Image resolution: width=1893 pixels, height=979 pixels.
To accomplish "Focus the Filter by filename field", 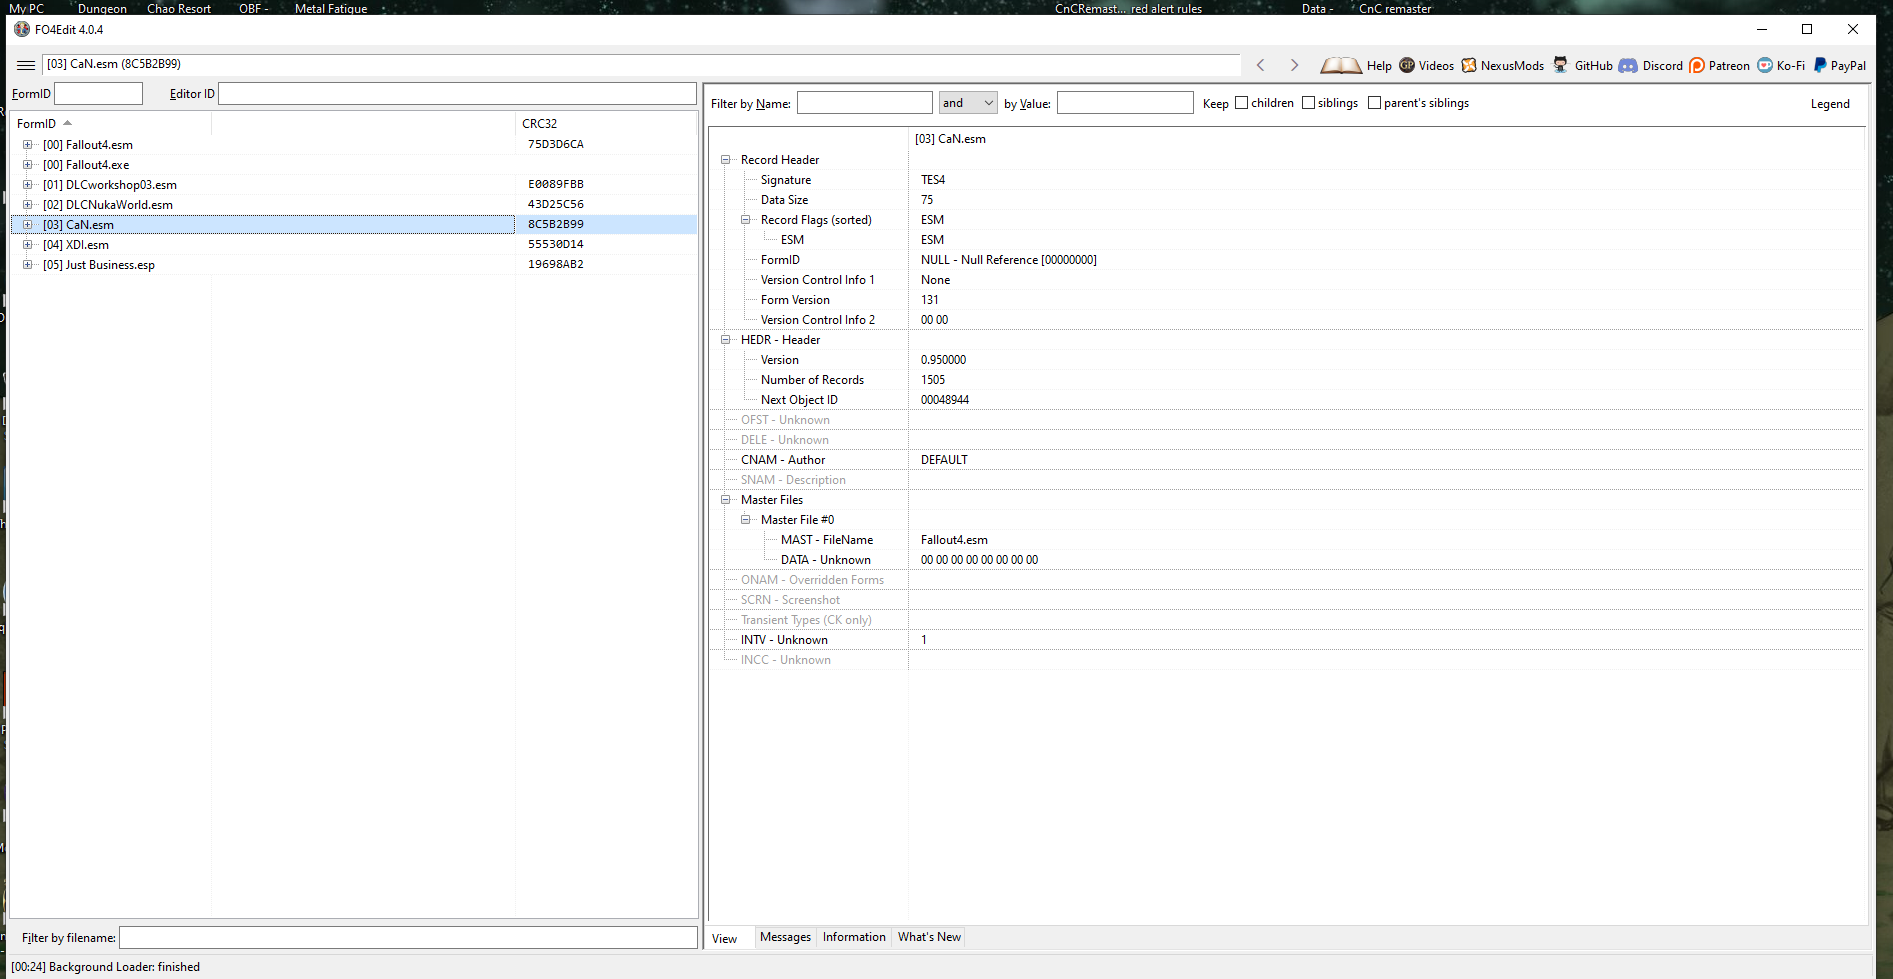I will point(408,937).
